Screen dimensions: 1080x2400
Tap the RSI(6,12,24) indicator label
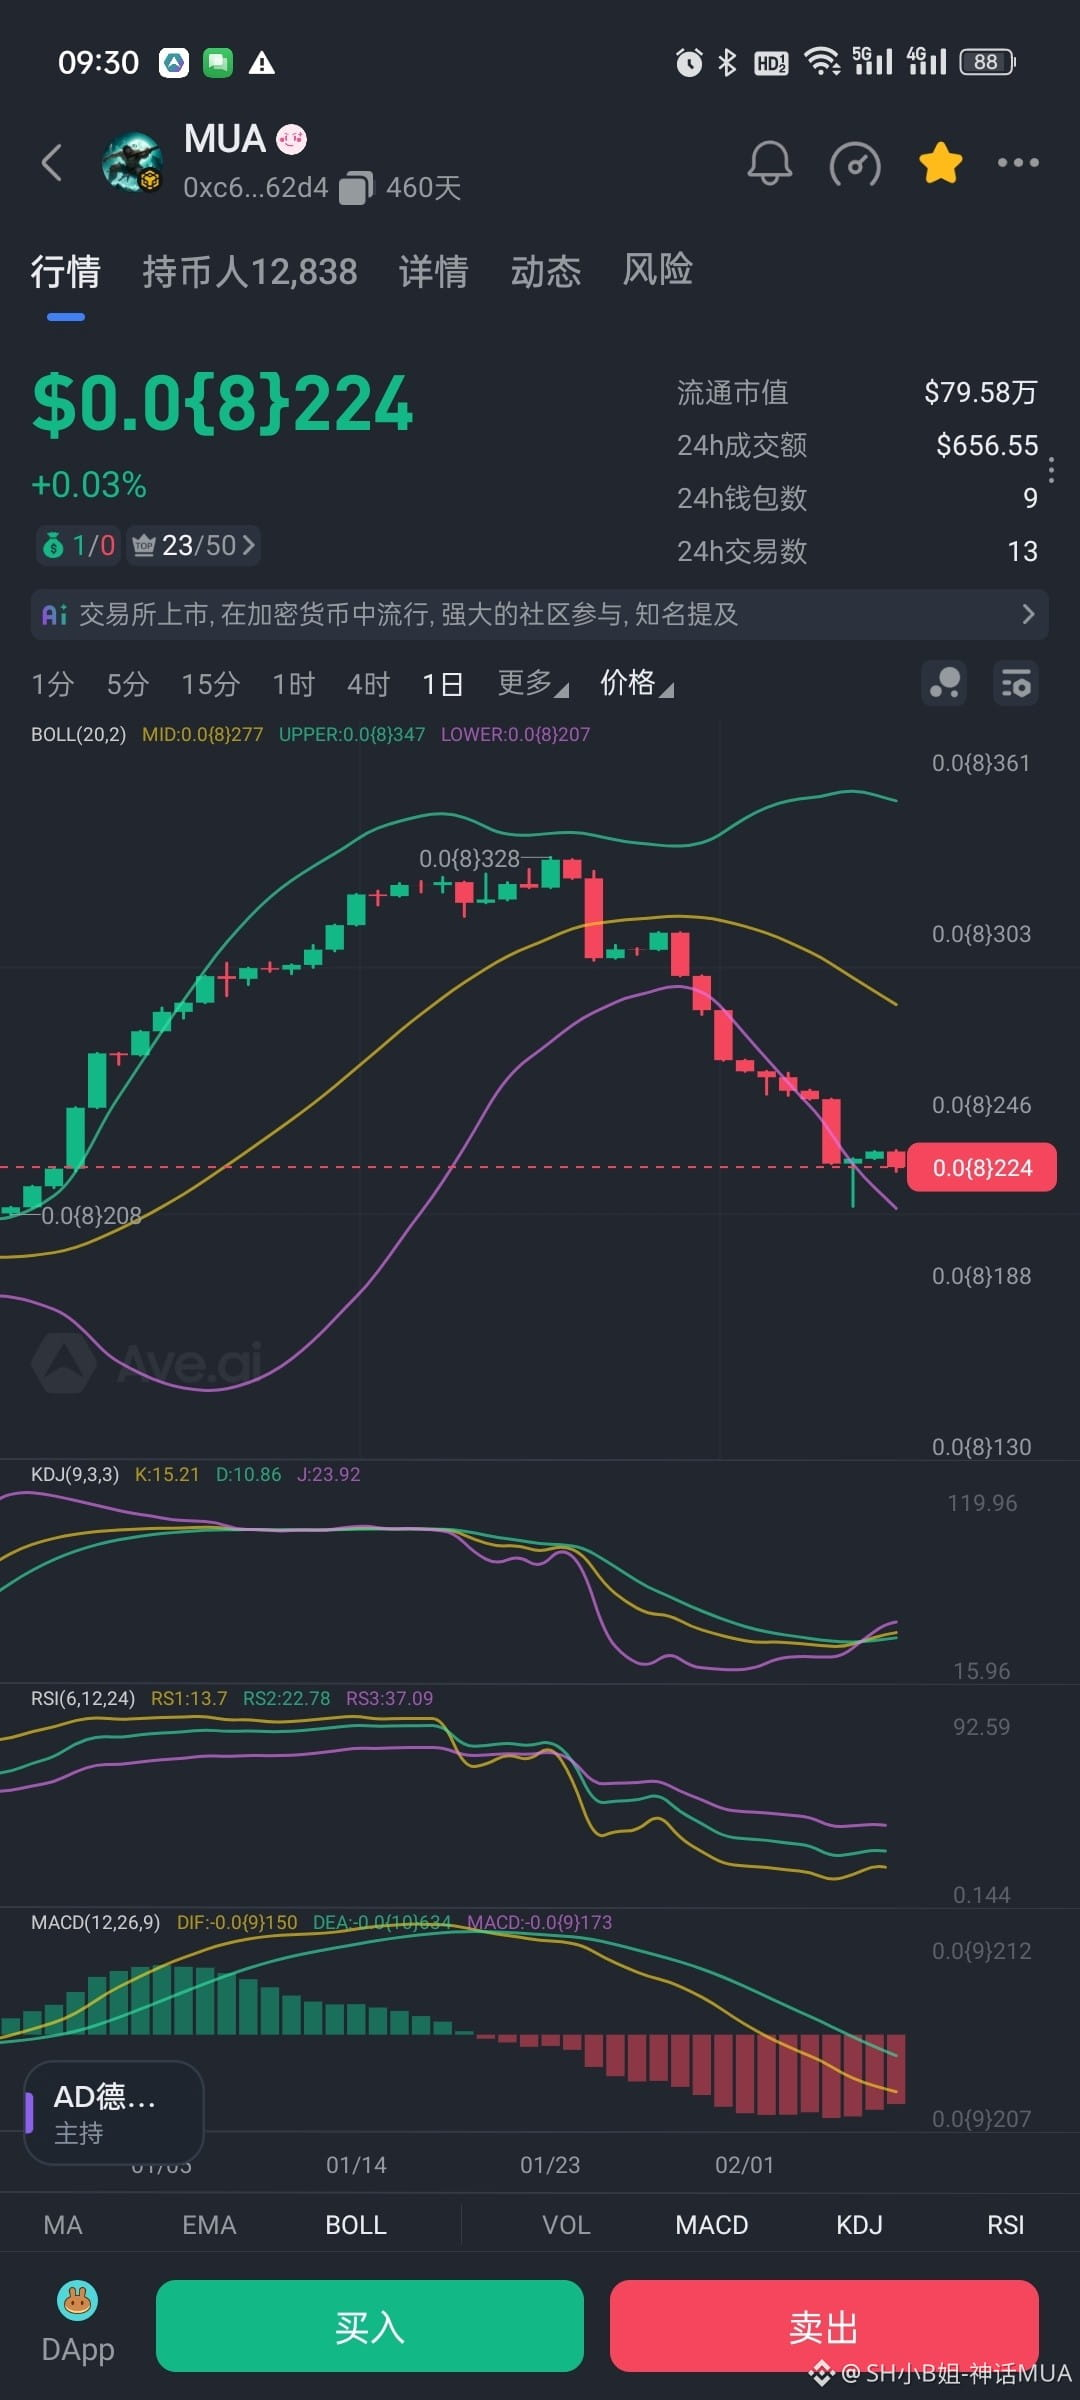click(83, 1698)
